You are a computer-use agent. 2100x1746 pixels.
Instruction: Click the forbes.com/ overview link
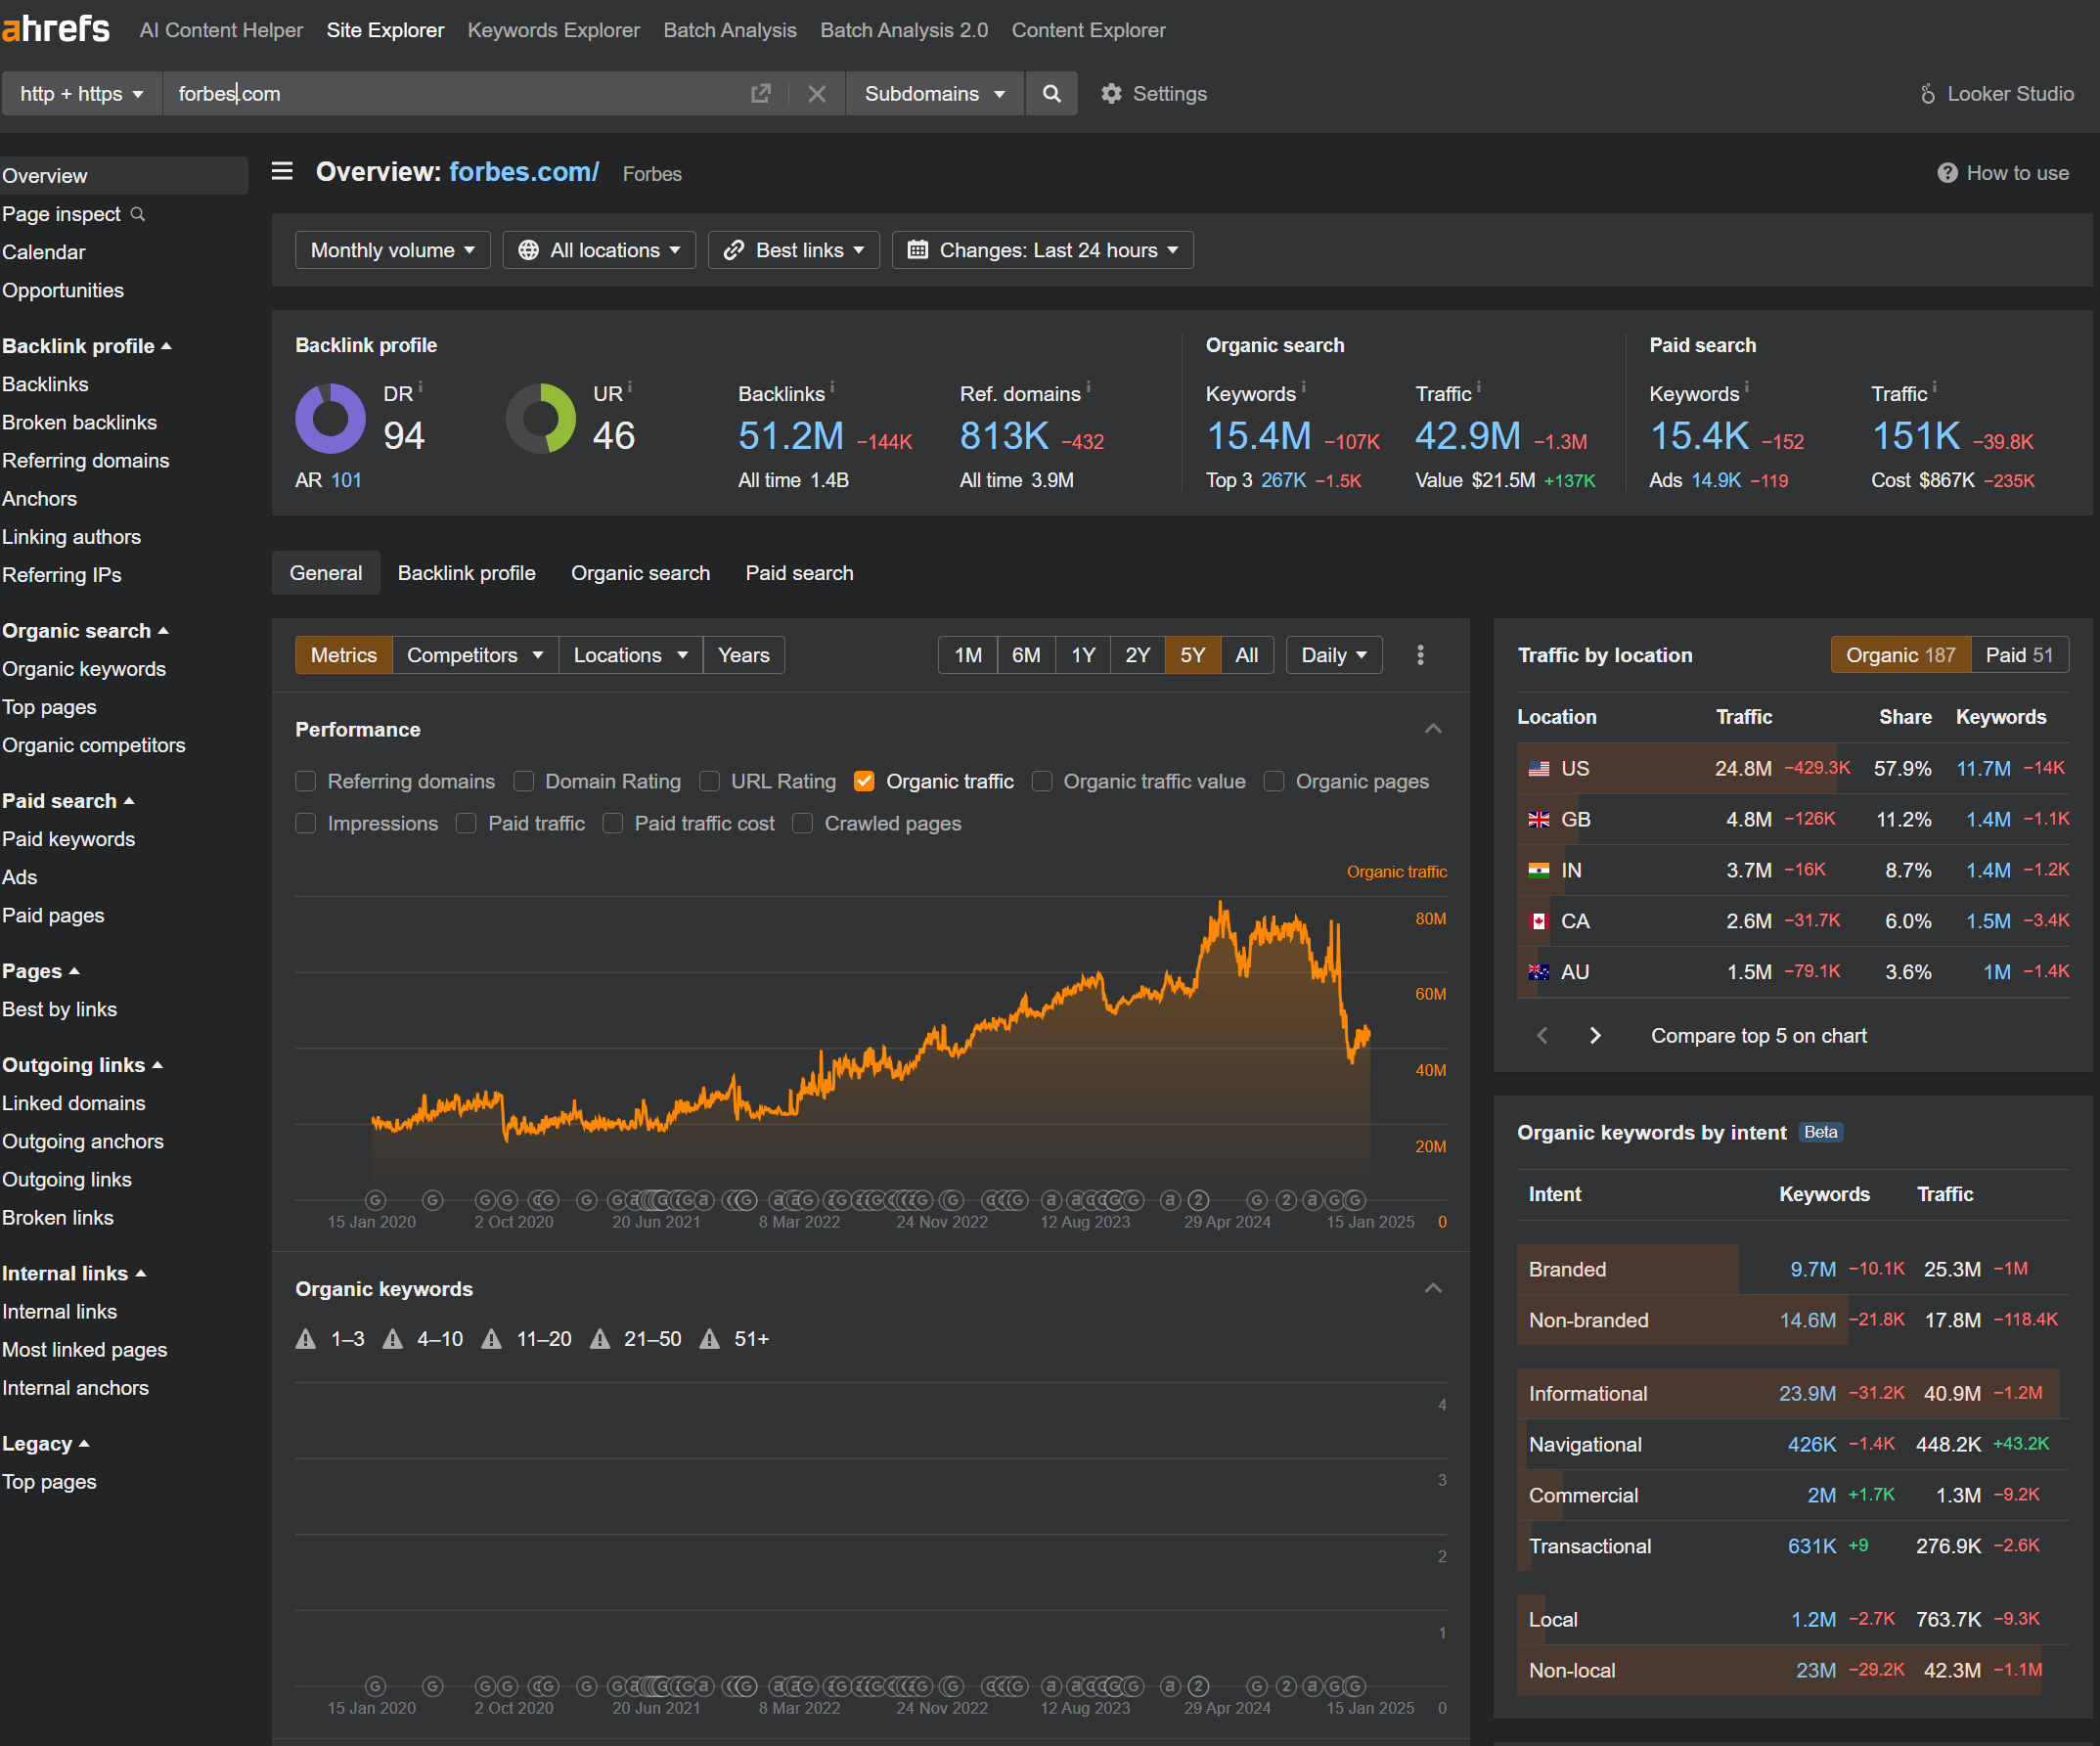point(524,171)
